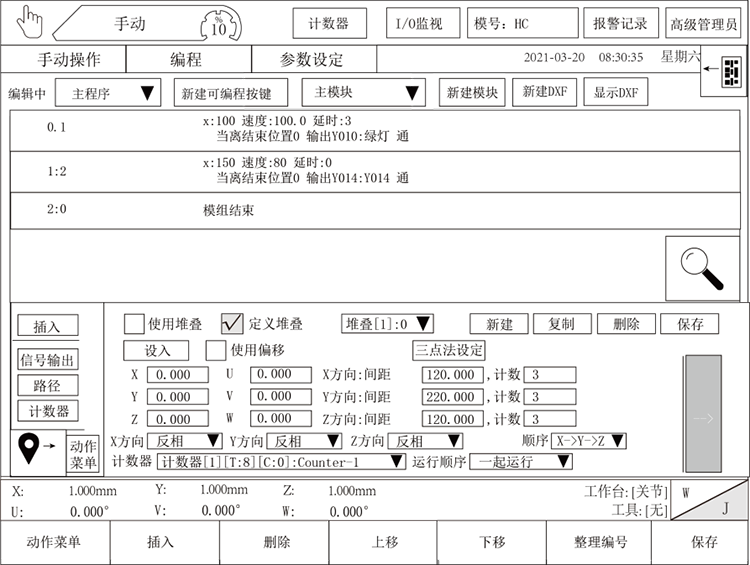Enable the 使用堆叠 checkbox
This screenshot has height=565, width=750.
coord(134,324)
